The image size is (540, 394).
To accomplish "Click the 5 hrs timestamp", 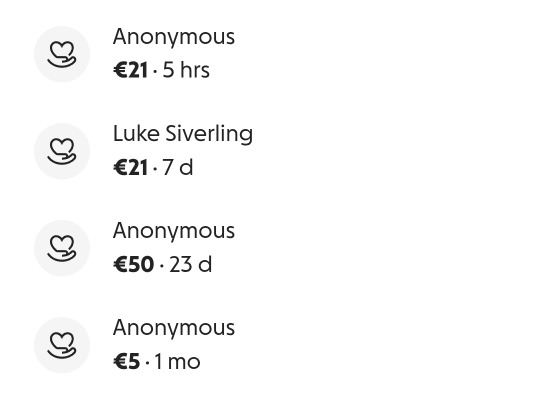I will coord(186,70).
